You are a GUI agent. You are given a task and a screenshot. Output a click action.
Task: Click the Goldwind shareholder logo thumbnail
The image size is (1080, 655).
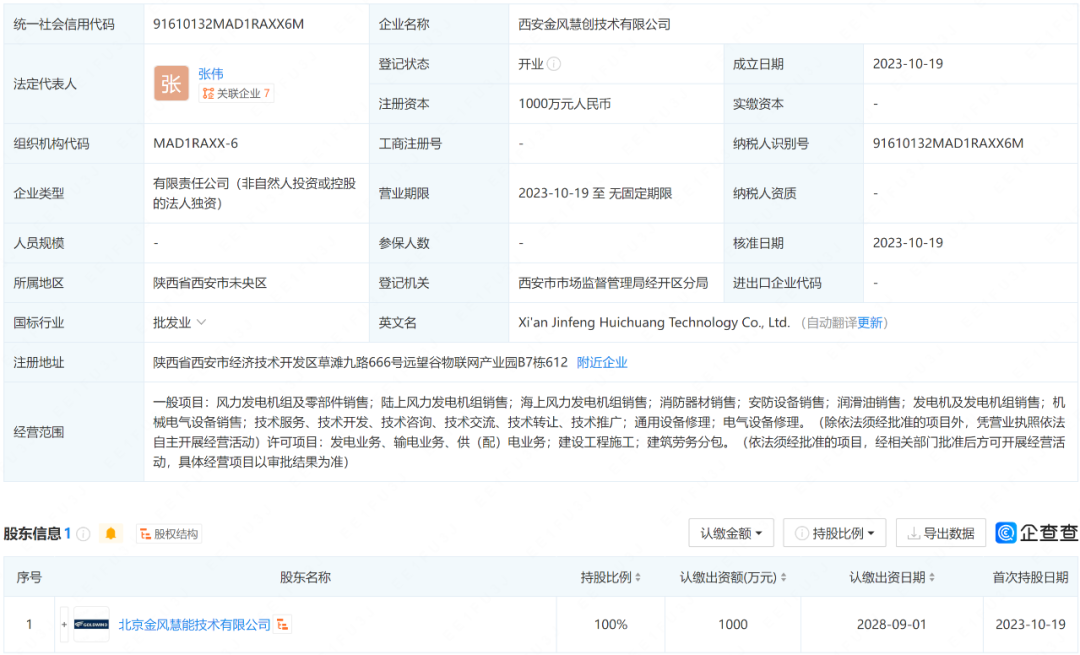91,624
